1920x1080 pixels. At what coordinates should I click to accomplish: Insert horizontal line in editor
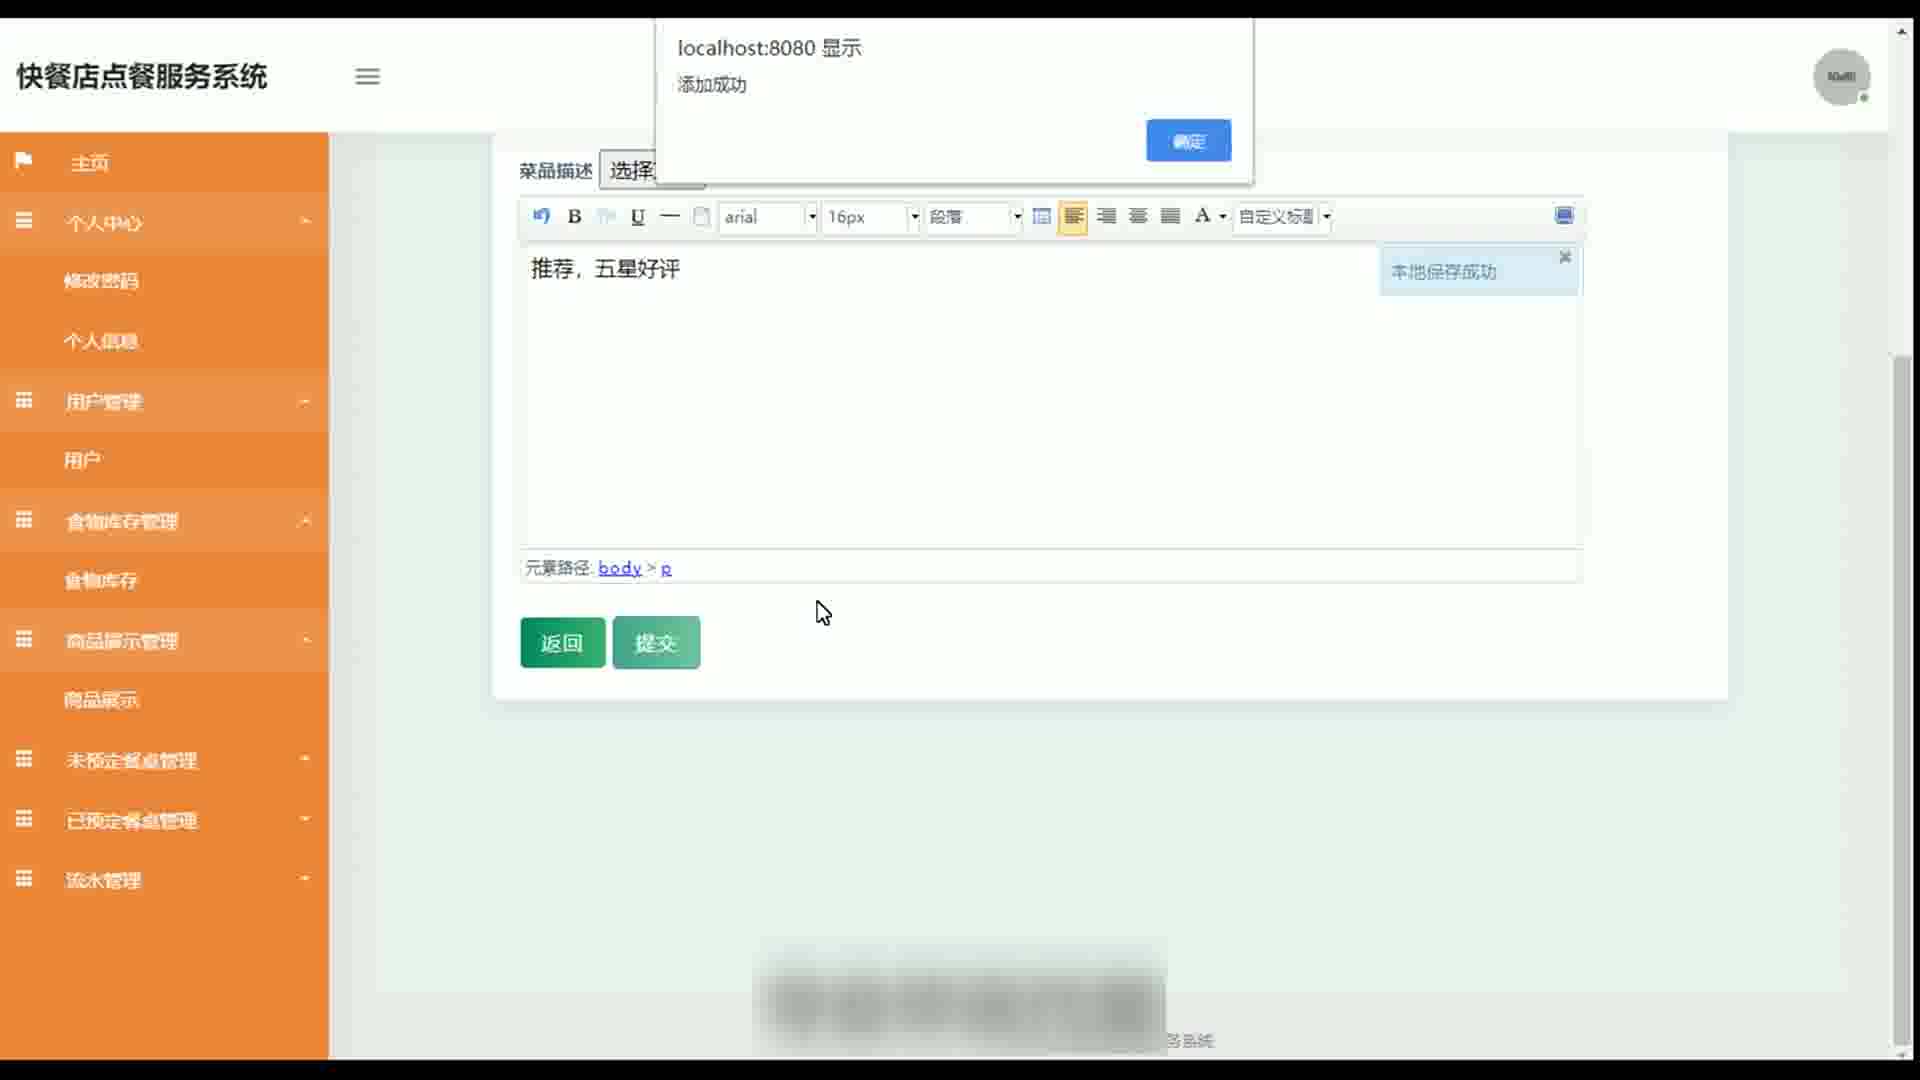click(670, 216)
